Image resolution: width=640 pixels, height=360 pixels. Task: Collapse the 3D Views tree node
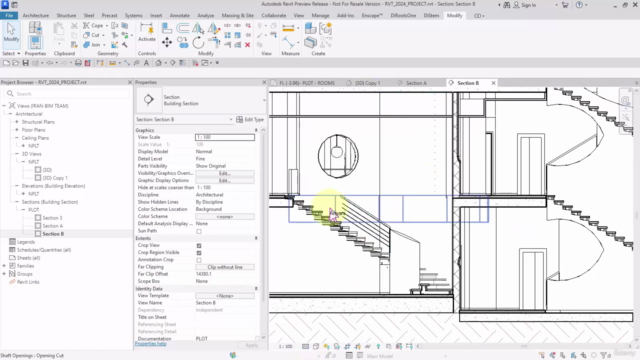tap(17, 154)
